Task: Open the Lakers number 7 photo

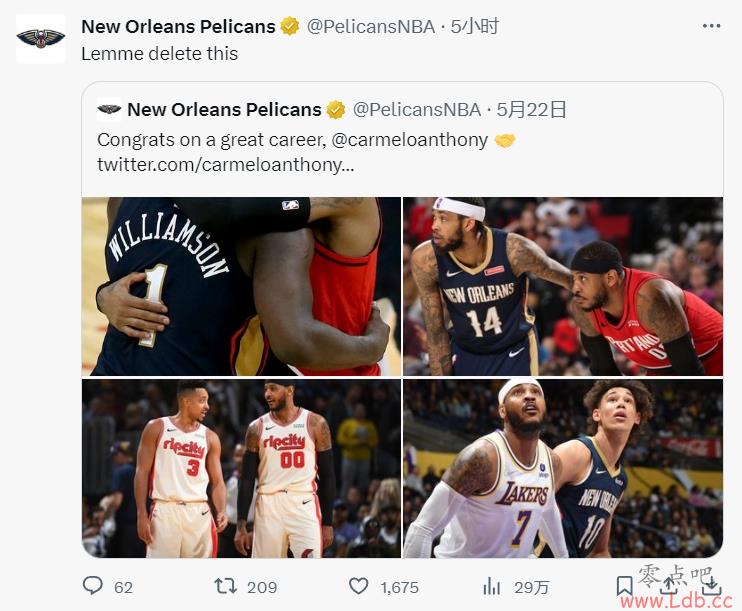Action: (x=563, y=468)
